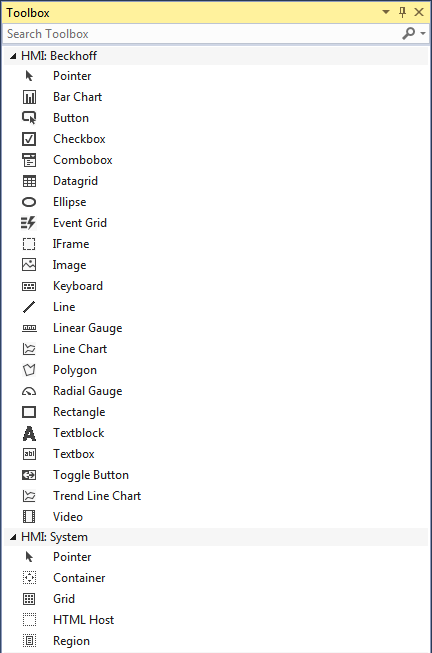
Task: Select the Video filmstrip icon
Action: click(x=29, y=517)
